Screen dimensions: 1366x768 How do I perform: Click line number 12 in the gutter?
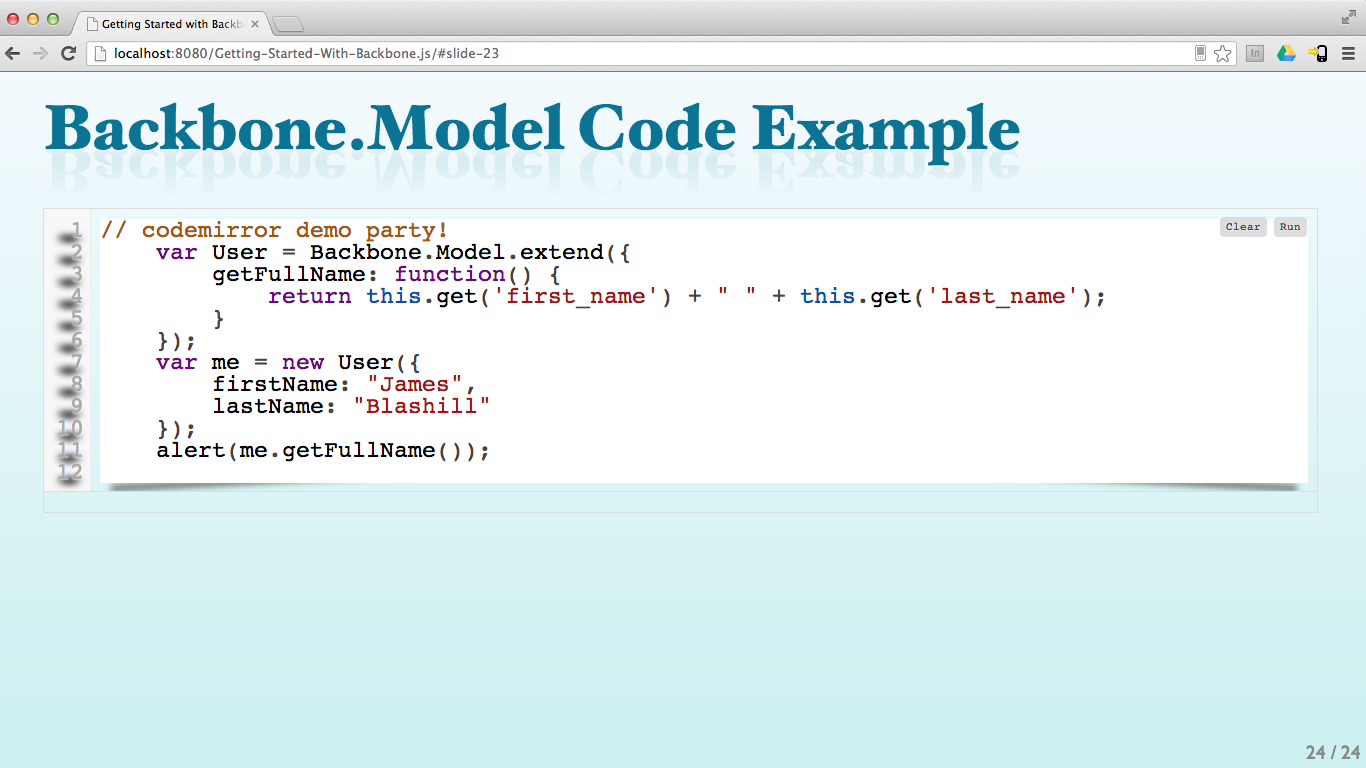pyautogui.click(x=69, y=473)
